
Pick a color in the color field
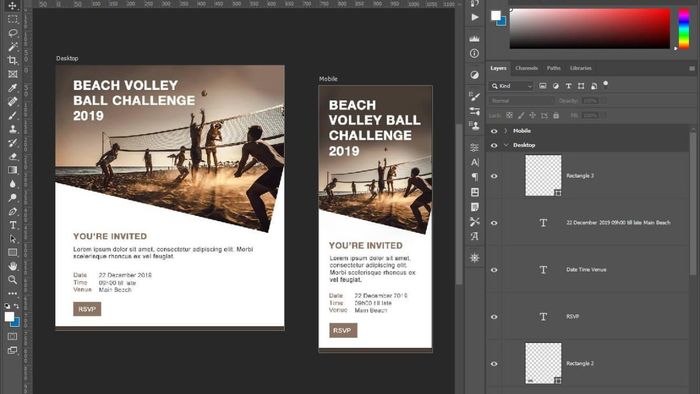pyautogui.click(x=590, y=28)
